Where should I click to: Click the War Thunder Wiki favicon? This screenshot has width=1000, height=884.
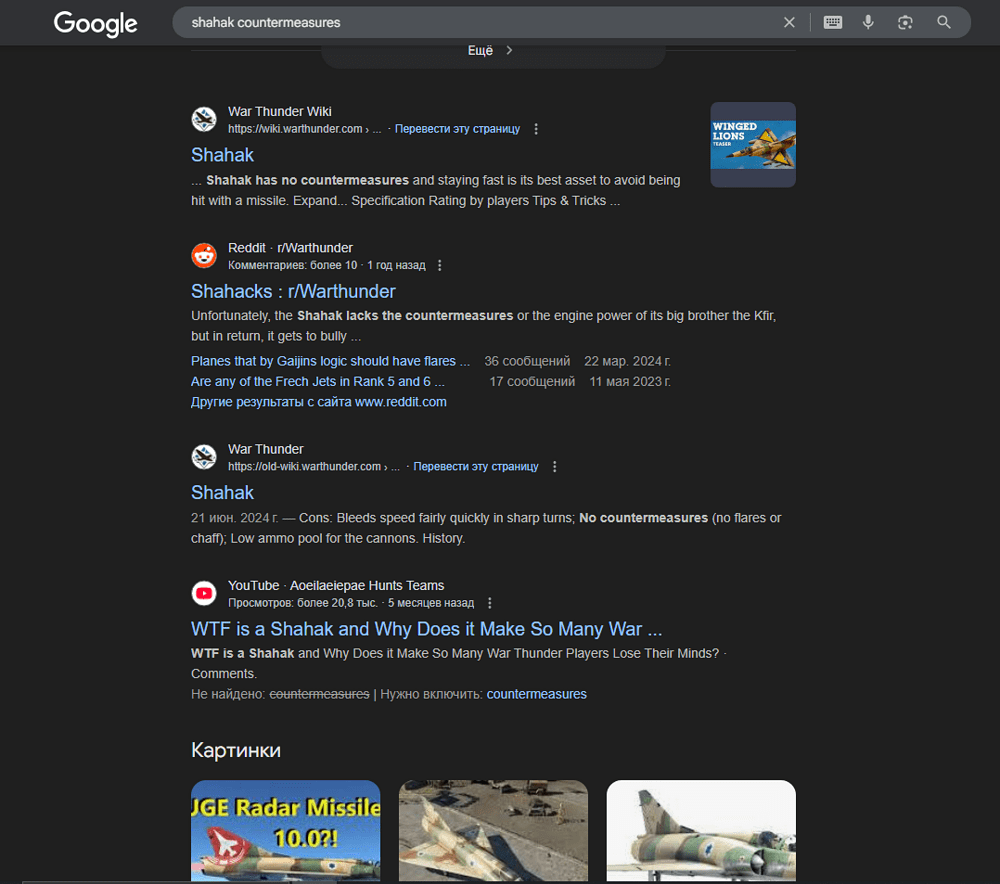click(x=204, y=119)
